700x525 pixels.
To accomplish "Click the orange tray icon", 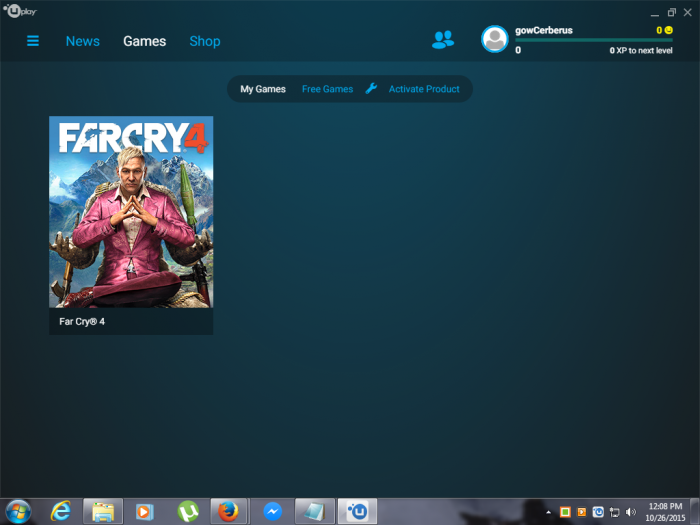I will tap(582, 512).
